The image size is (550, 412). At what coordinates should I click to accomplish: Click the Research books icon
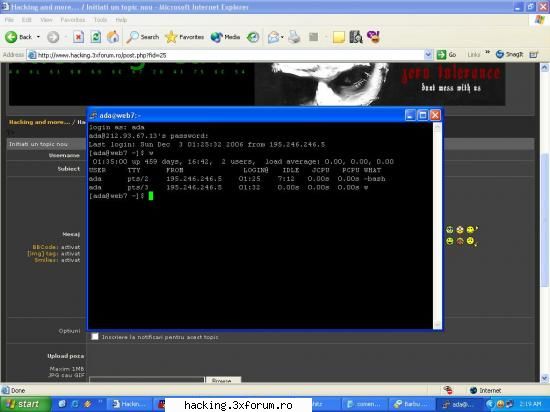click(356, 37)
